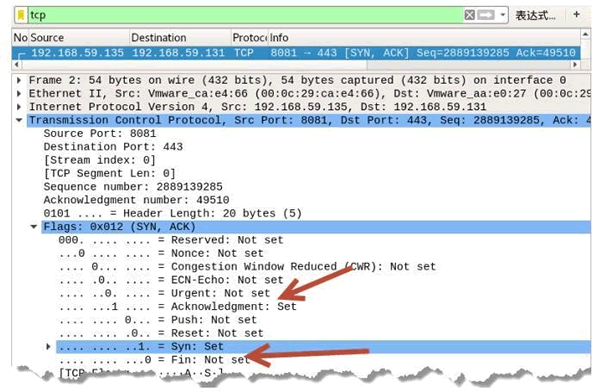This screenshot has width=600, height=392.
Task: Expand the Frame 2 details
Action: coord(19,80)
